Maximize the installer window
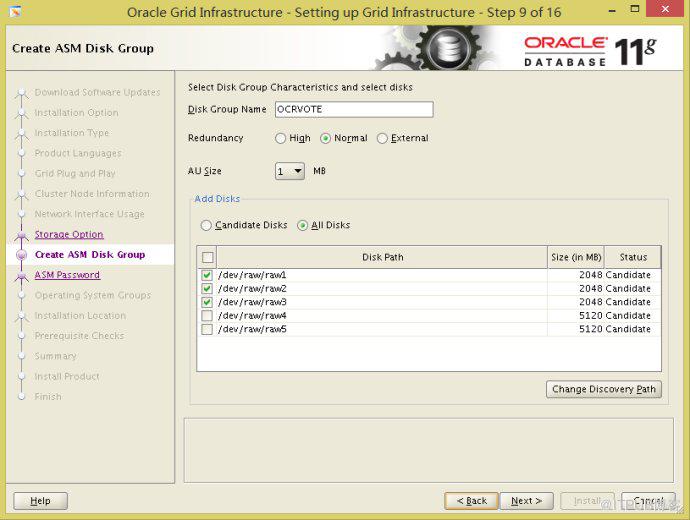 point(635,10)
